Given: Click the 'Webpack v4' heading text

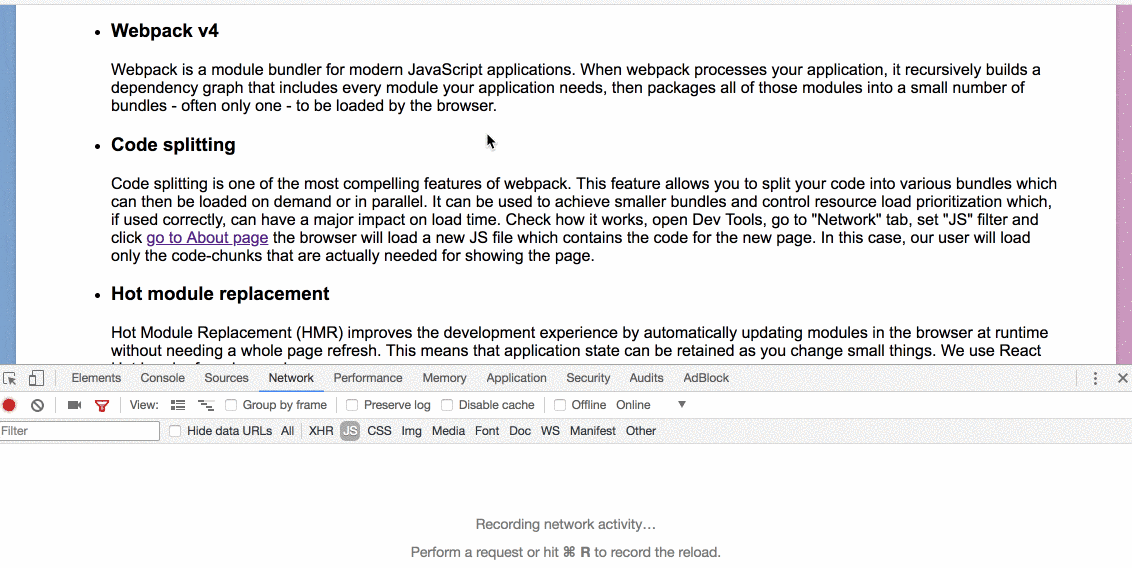Looking at the screenshot, I should (165, 31).
